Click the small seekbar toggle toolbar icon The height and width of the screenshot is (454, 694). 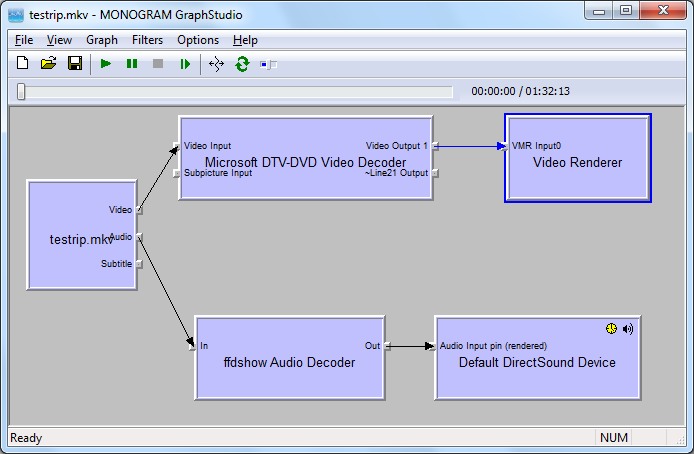[x=268, y=64]
